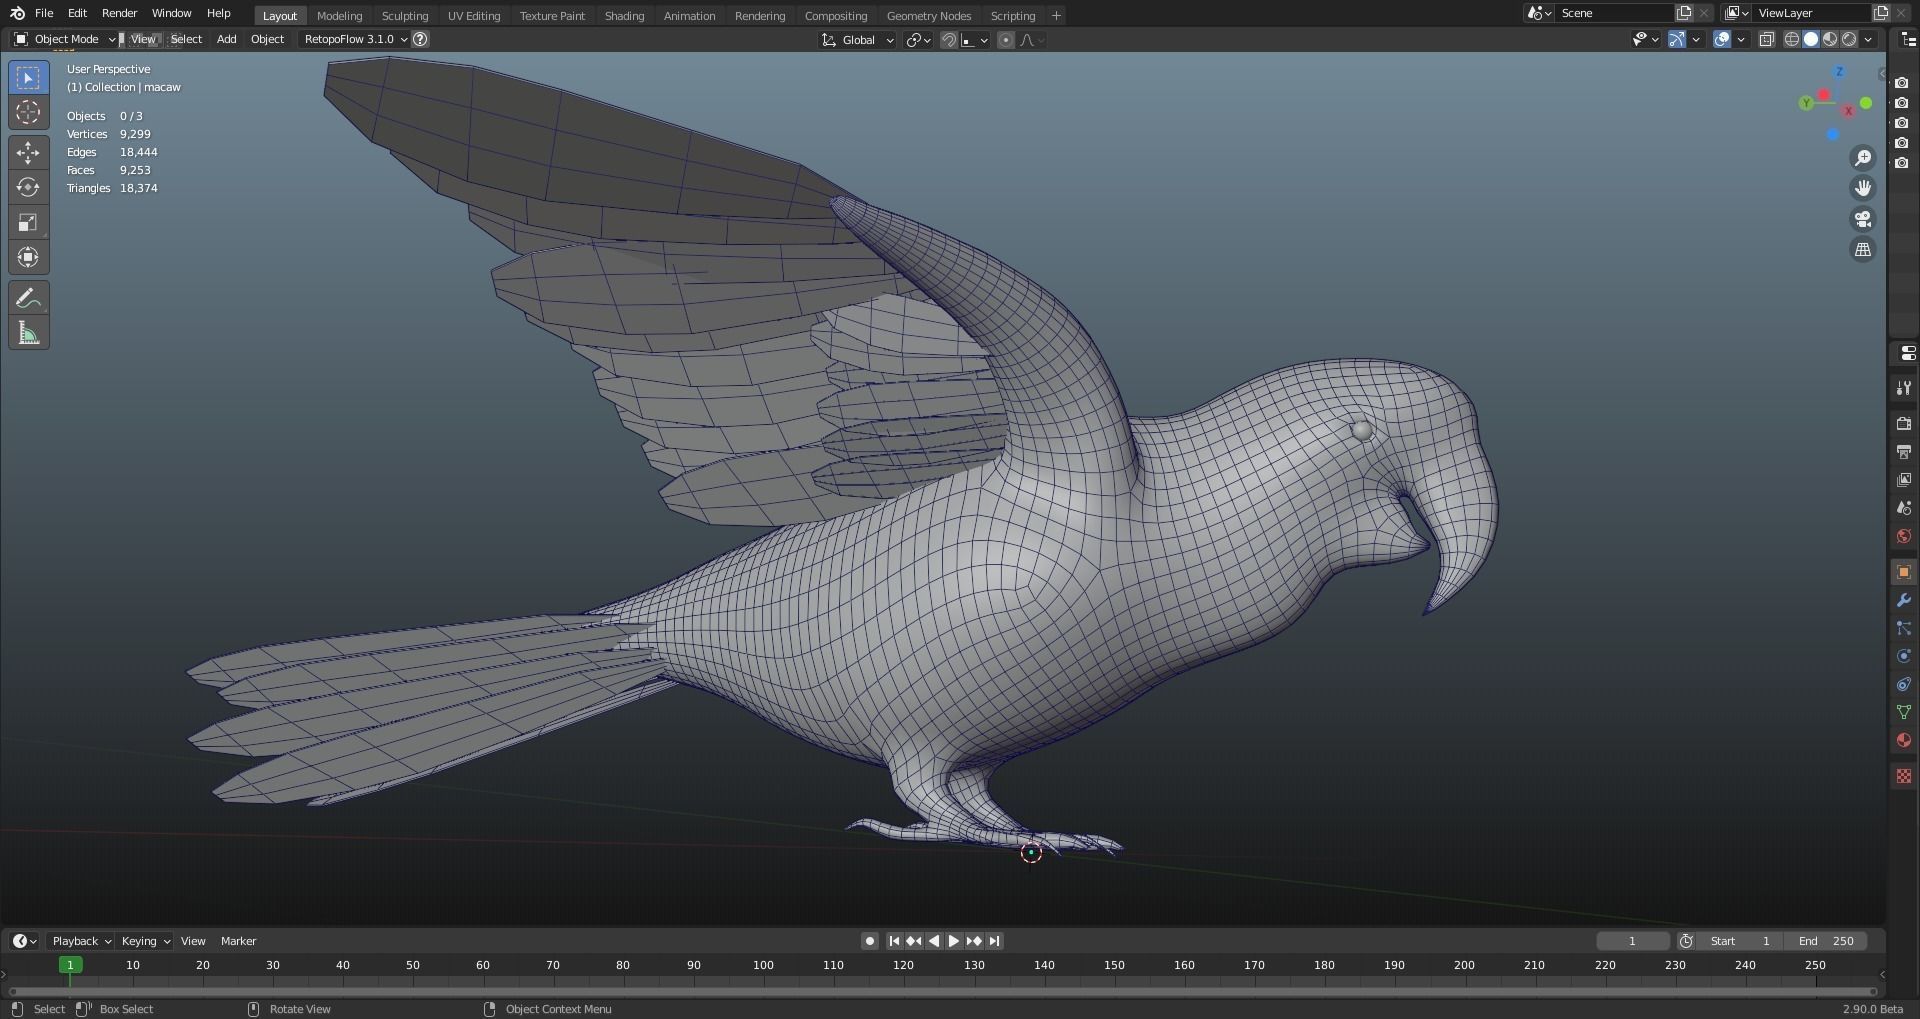
Task: Toggle X-Ray mode
Action: [1767, 40]
